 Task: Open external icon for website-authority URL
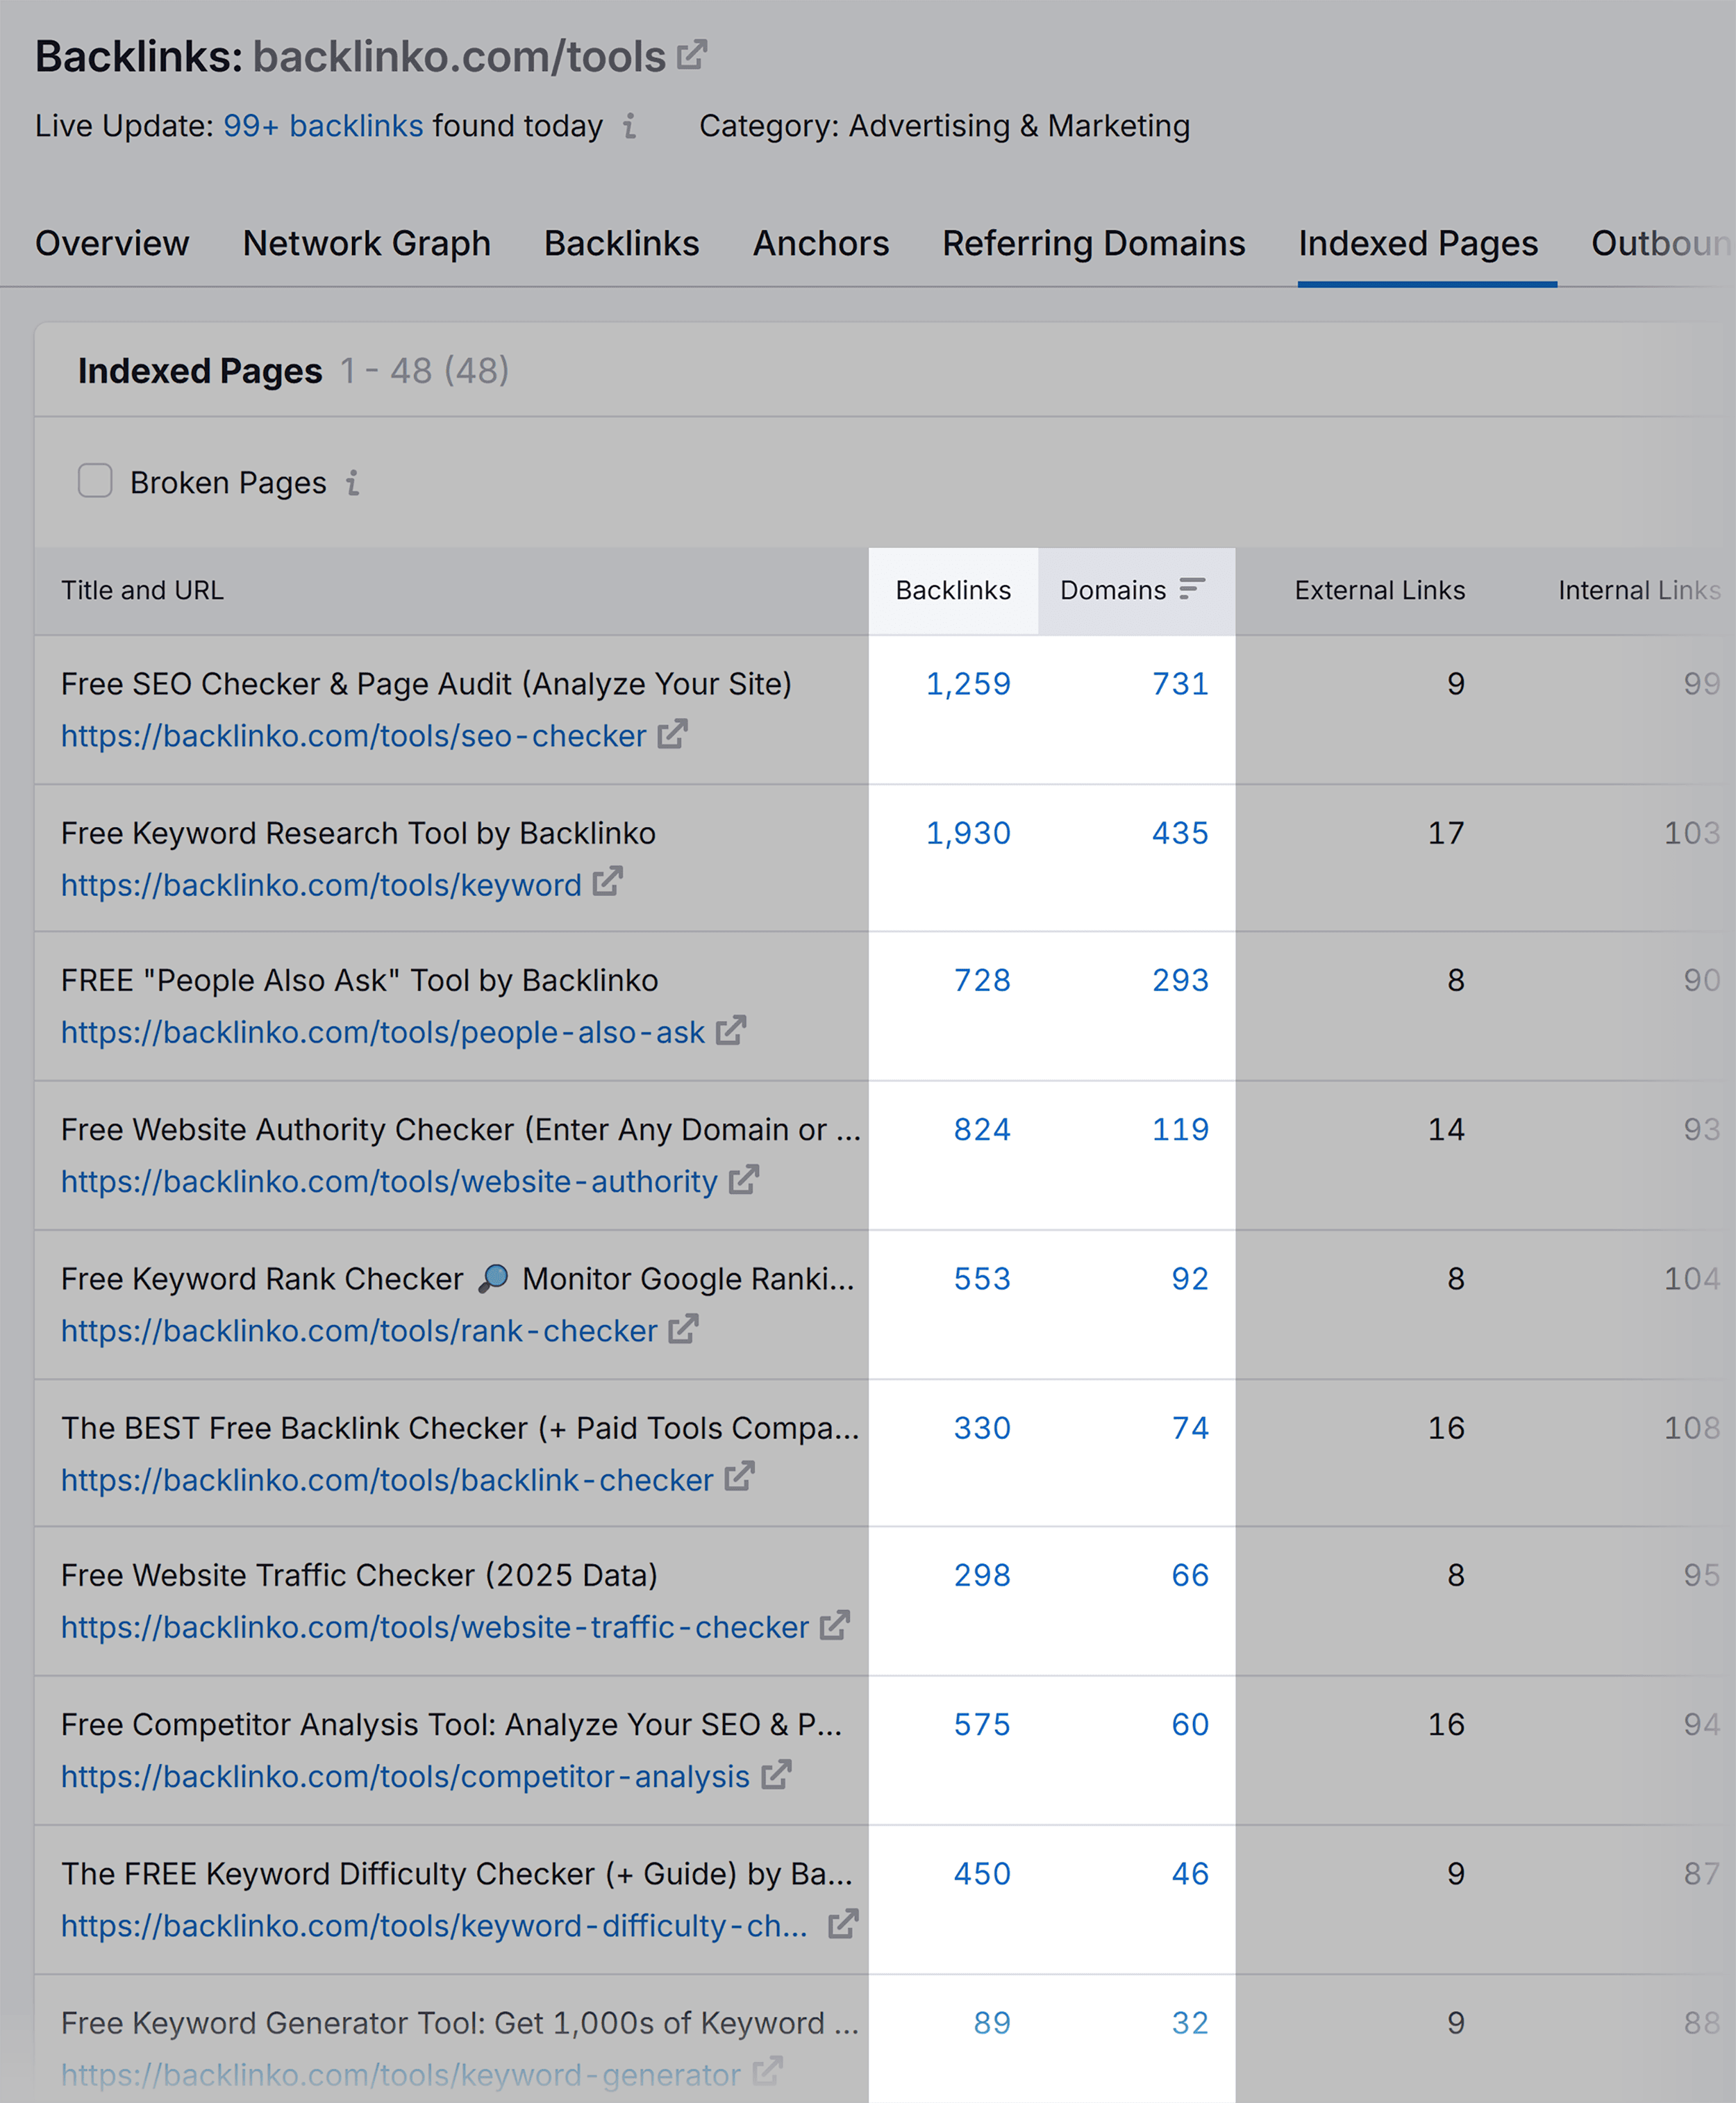(x=744, y=1180)
